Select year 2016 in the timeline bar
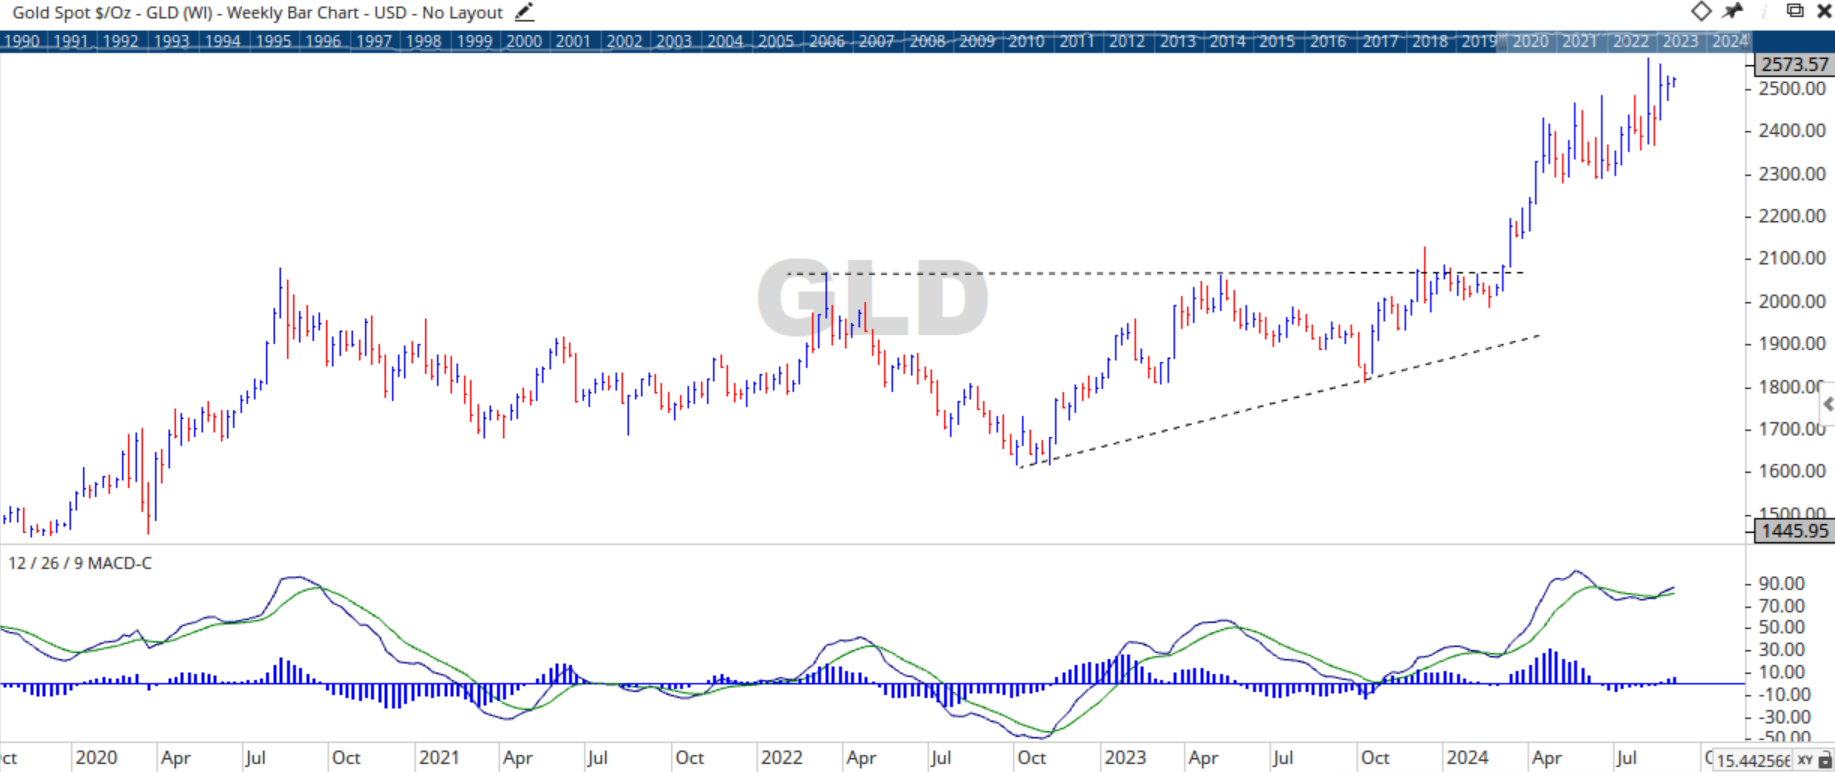Image resolution: width=1835 pixels, height=772 pixels. [x=1328, y=41]
